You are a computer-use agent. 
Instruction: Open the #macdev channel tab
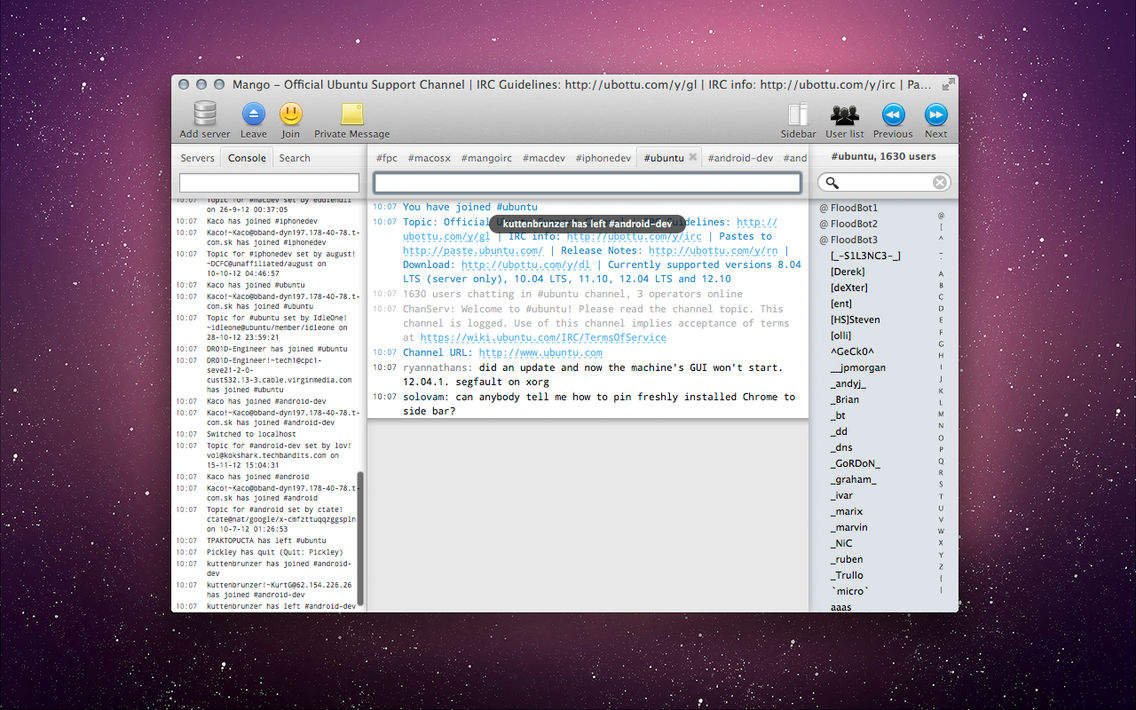point(543,158)
